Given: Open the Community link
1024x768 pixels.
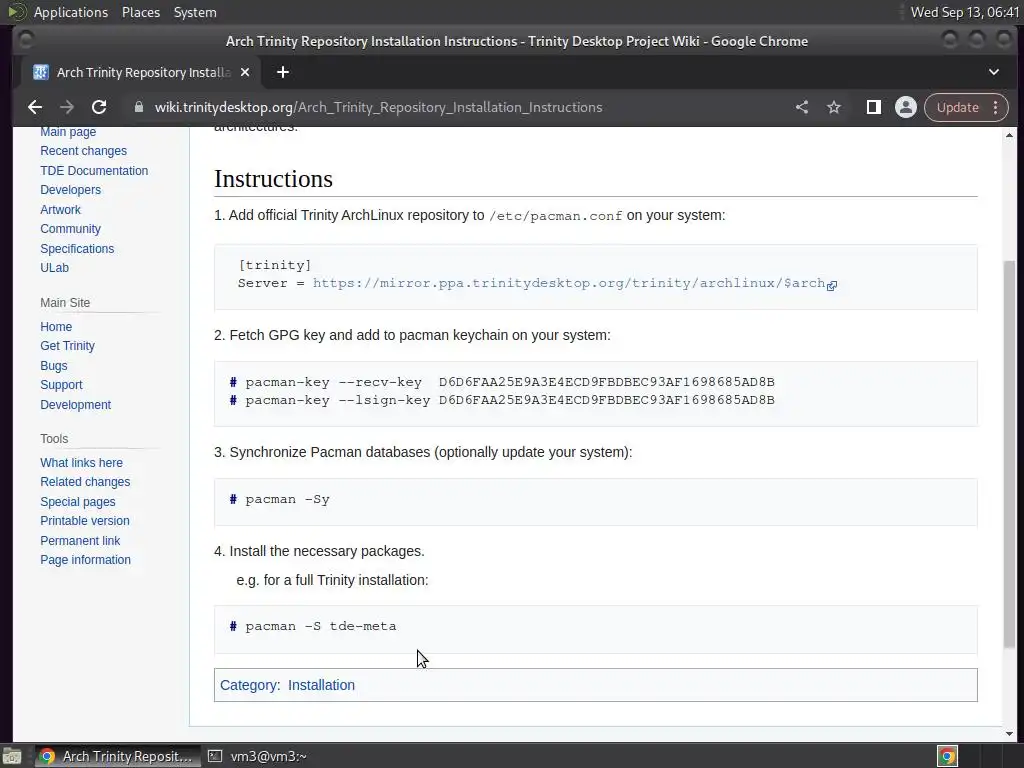Looking at the screenshot, I should [71, 229].
